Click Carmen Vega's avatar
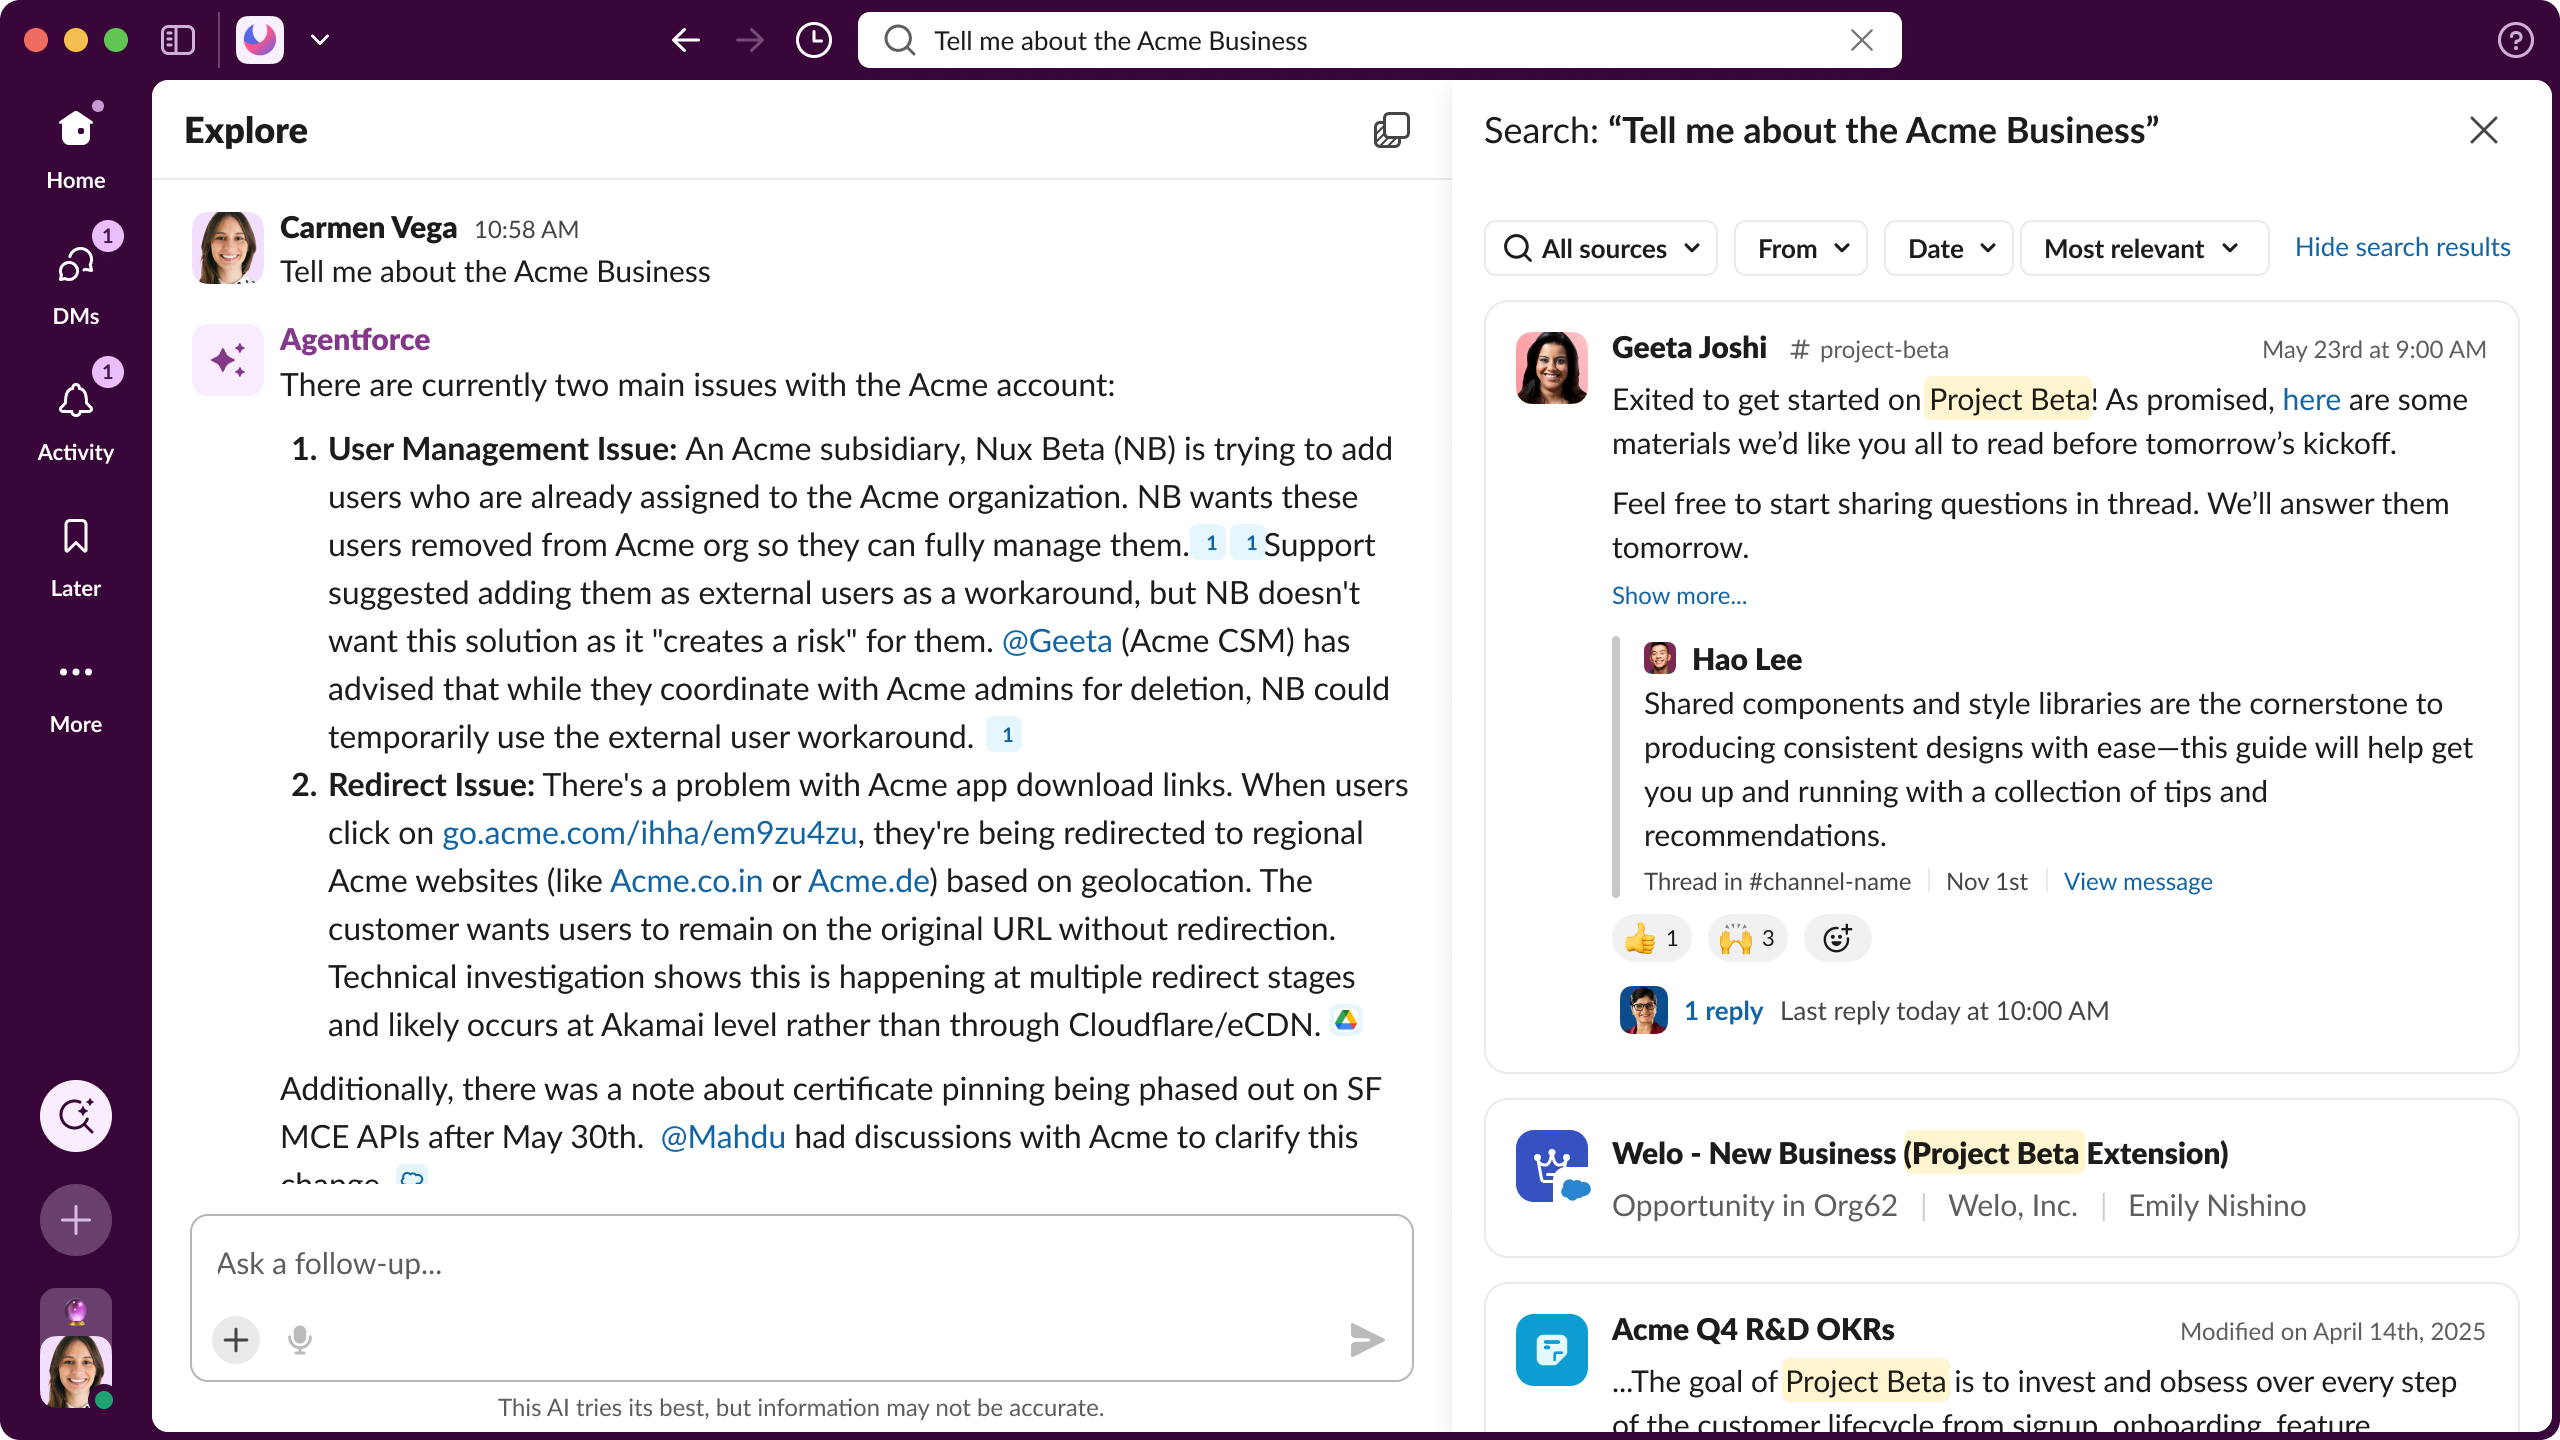The image size is (2560, 1440). [x=228, y=248]
